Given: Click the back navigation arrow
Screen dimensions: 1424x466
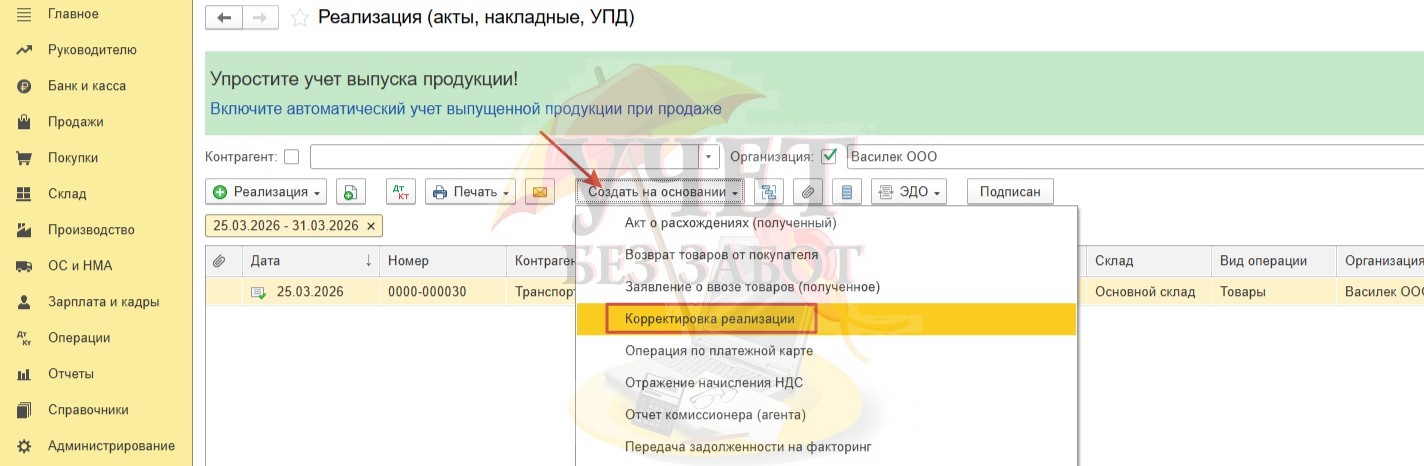Looking at the screenshot, I should coord(224,18).
